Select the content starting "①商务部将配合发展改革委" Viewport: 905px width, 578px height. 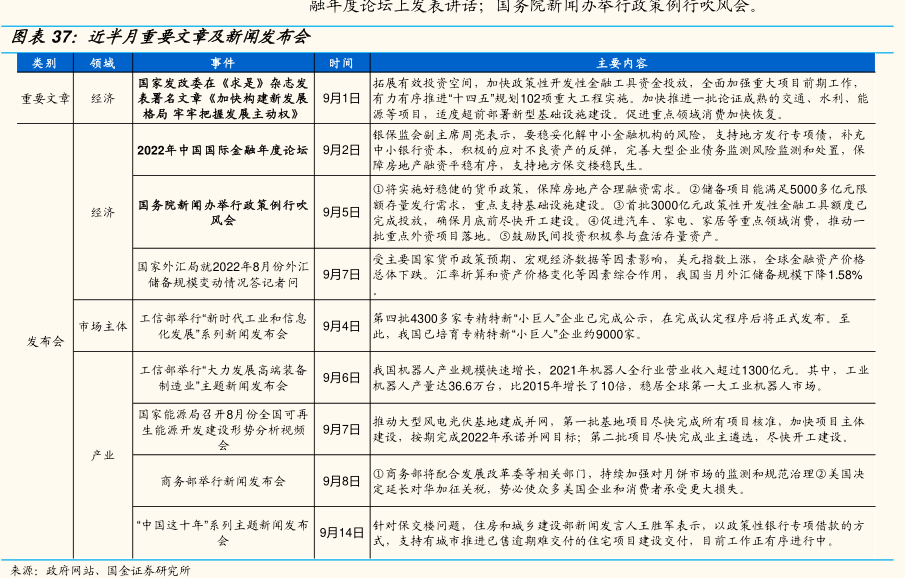click(x=619, y=481)
